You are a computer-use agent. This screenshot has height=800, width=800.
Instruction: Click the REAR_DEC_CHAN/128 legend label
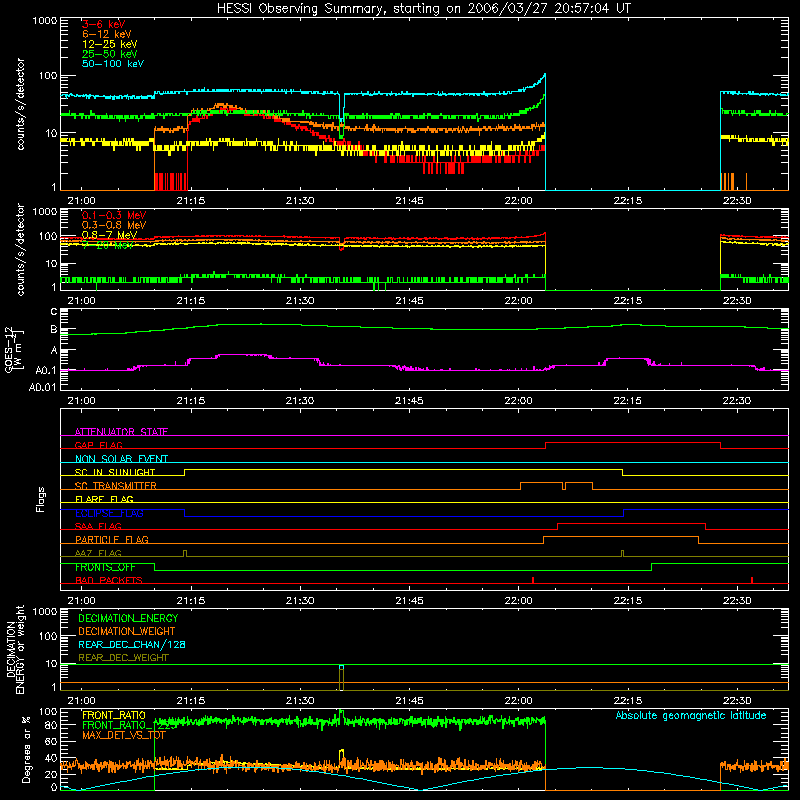[x=132, y=645]
